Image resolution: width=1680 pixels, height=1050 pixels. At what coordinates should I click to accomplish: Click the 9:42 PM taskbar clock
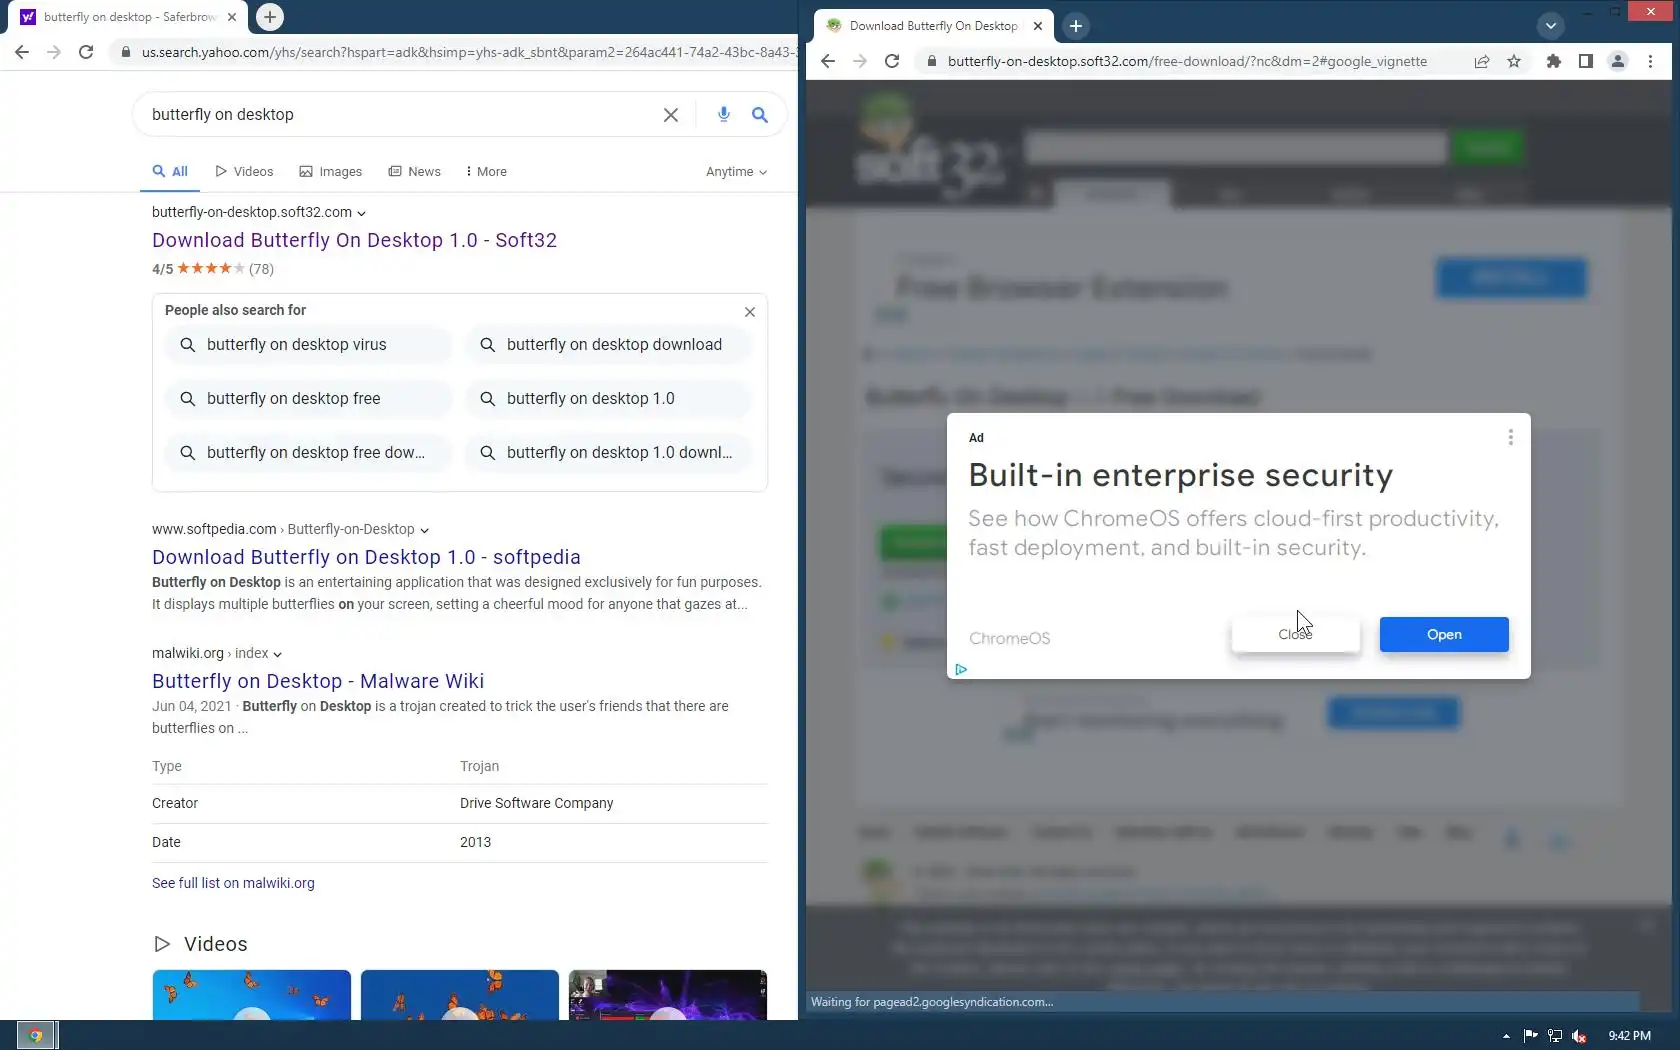pyautogui.click(x=1629, y=1036)
